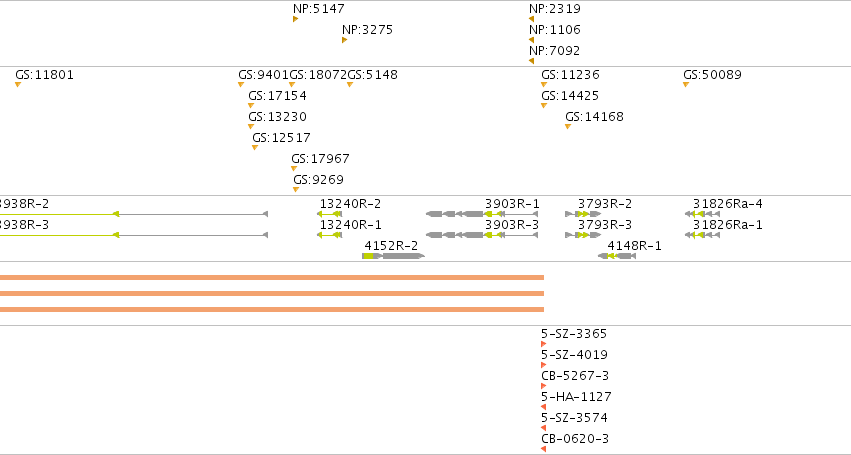Click the 5-SZ-3365 red arrow marker
851x455 pixels.
543,344
